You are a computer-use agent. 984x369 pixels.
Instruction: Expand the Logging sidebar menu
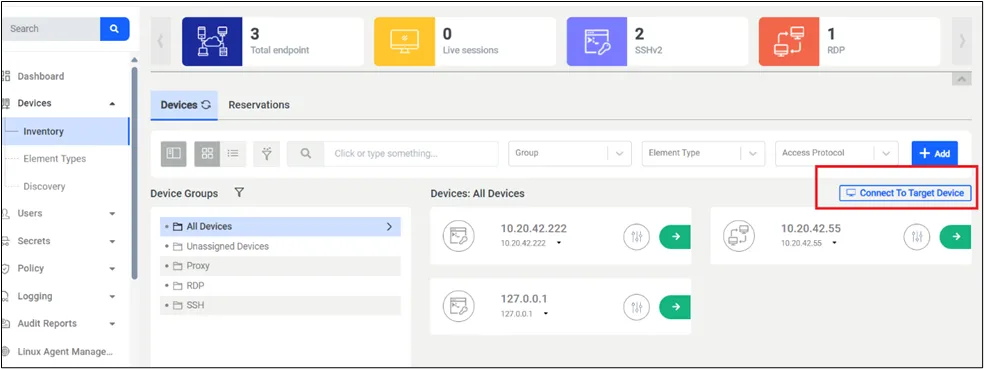(112, 296)
